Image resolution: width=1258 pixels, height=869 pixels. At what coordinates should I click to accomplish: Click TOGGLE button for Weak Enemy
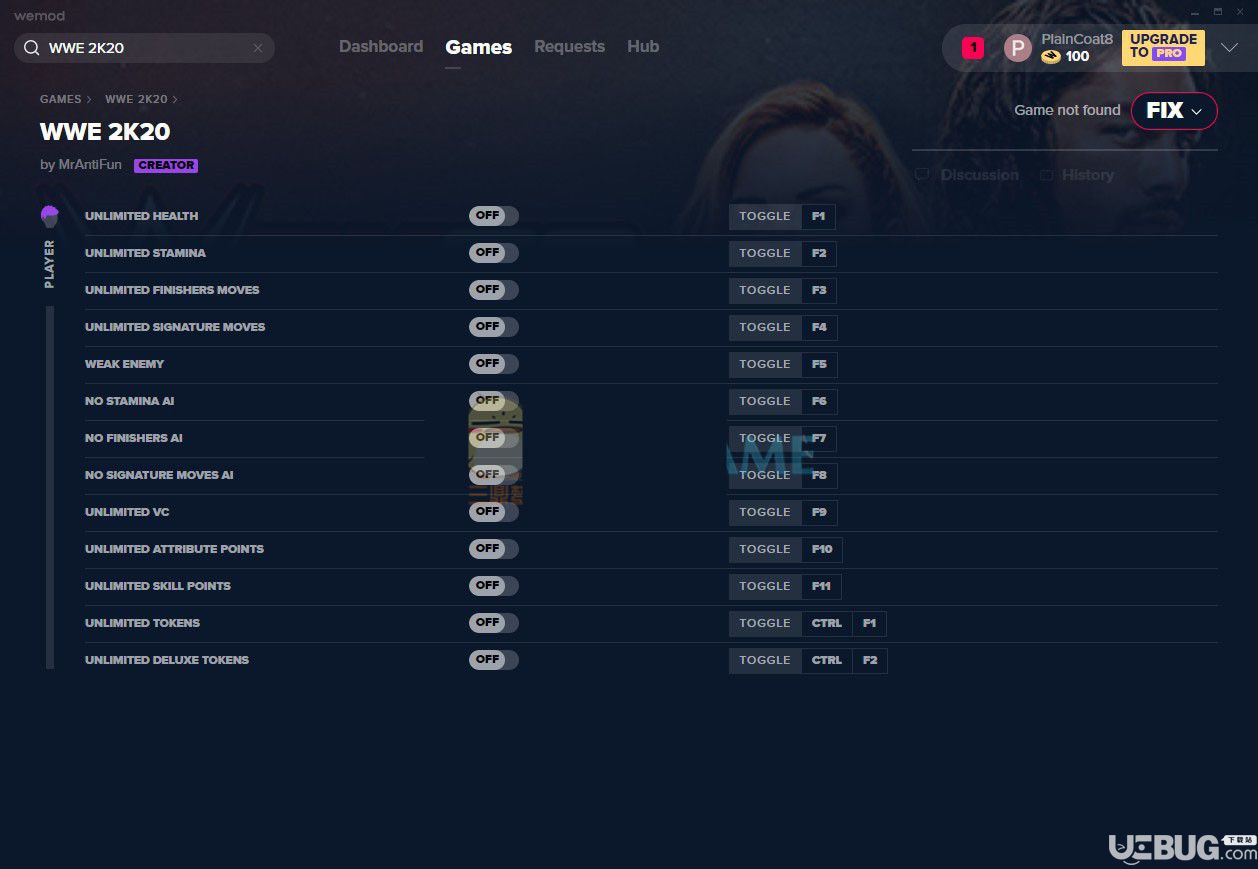point(765,364)
